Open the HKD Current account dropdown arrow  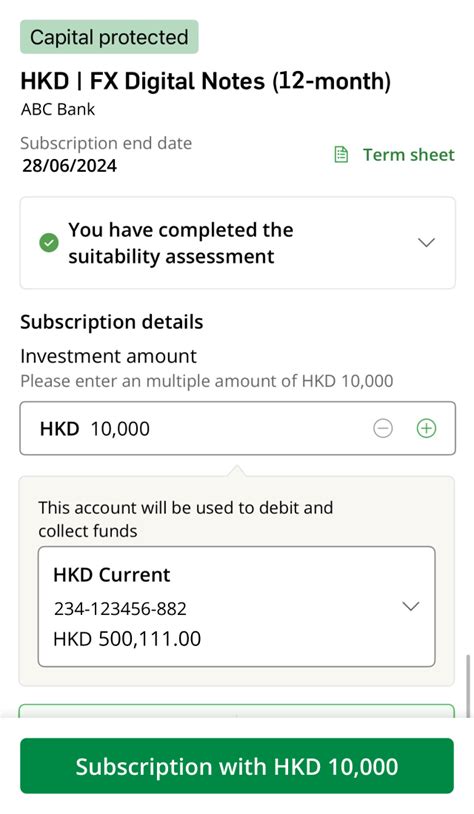click(411, 606)
